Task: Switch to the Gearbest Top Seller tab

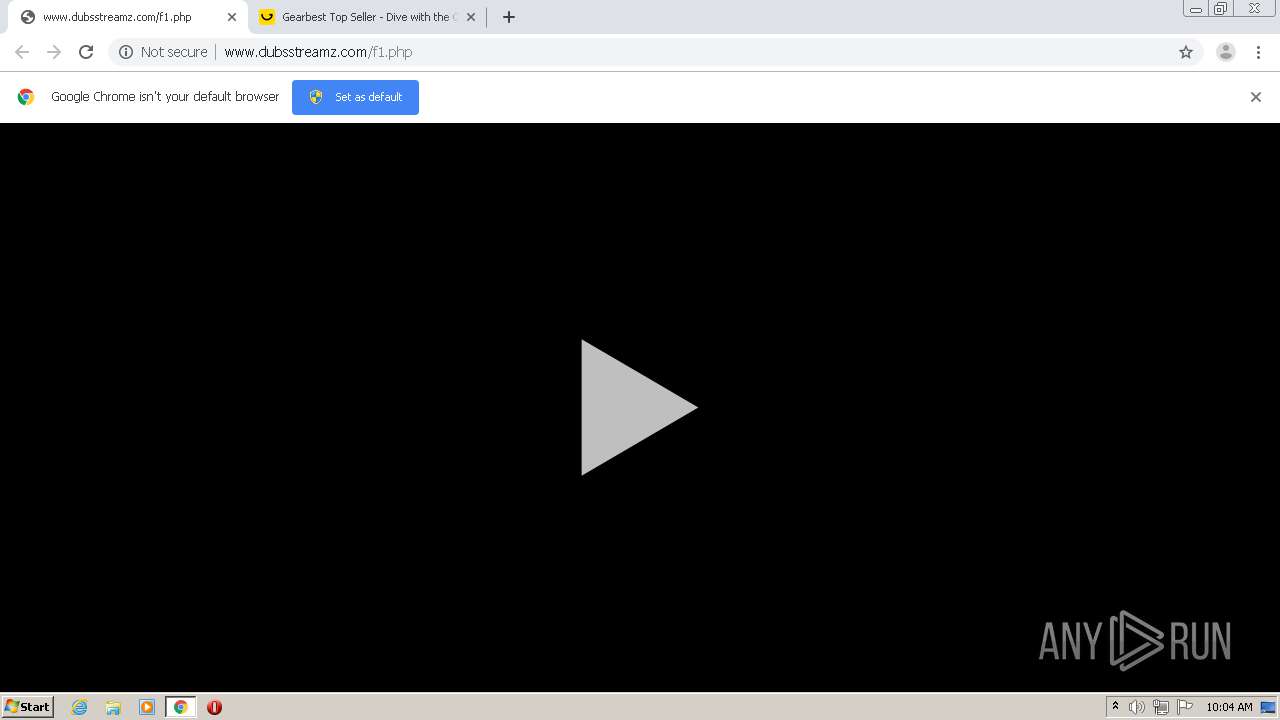Action: (x=368, y=17)
